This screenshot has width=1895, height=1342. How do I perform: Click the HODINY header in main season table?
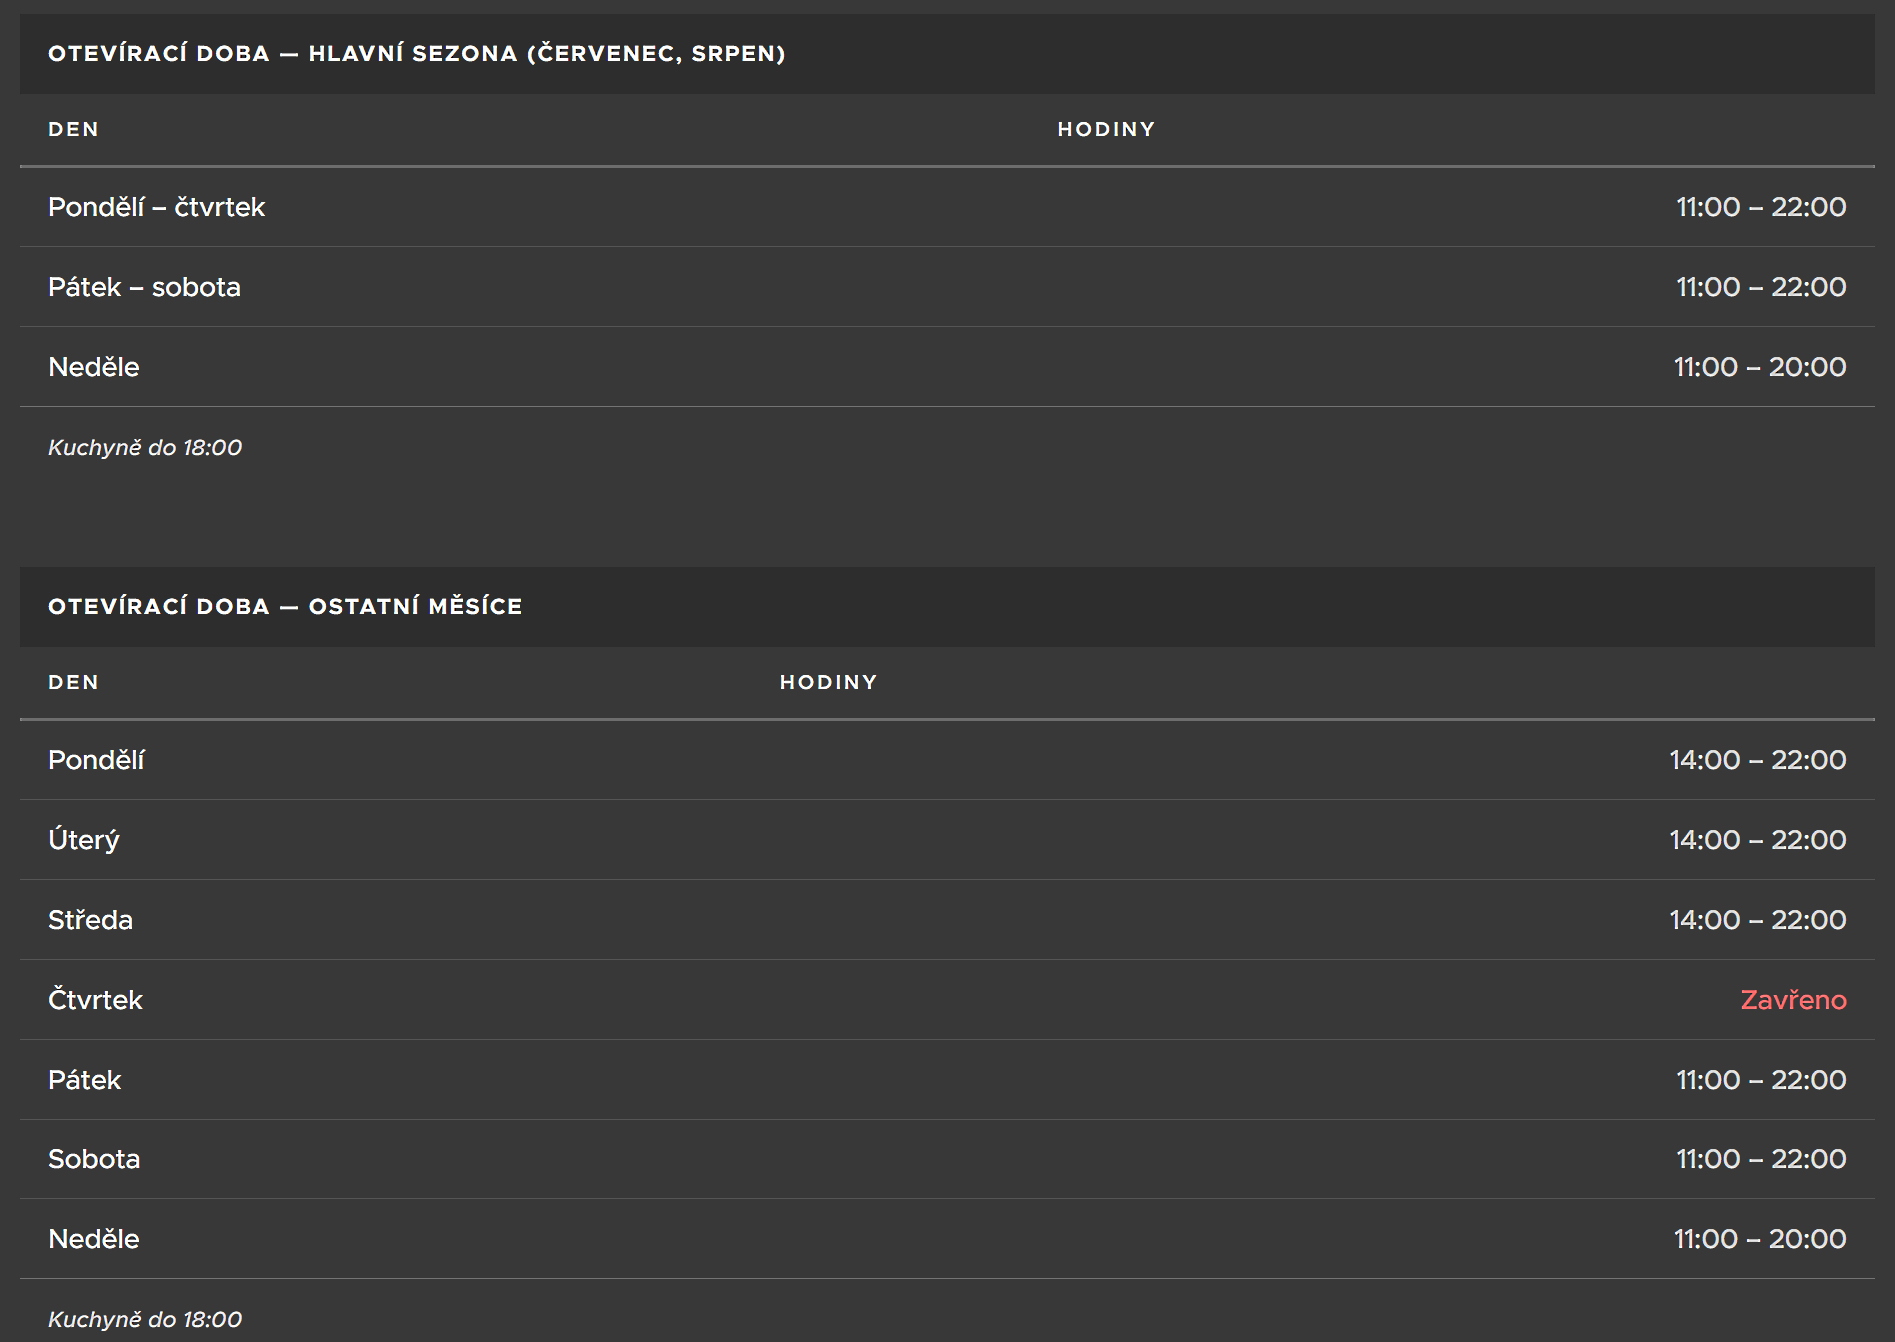[1106, 130]
